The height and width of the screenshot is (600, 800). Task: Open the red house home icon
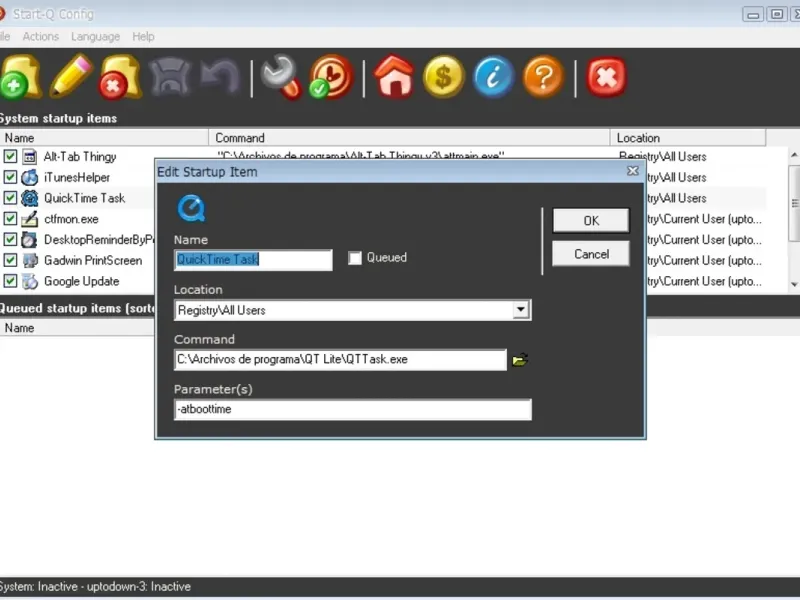(394, 76)
